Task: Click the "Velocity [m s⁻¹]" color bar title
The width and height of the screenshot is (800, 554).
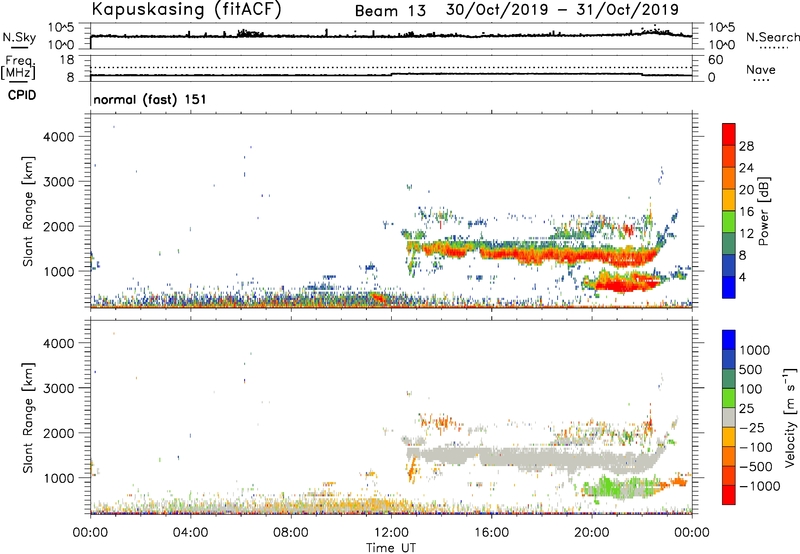Action: 790,417
